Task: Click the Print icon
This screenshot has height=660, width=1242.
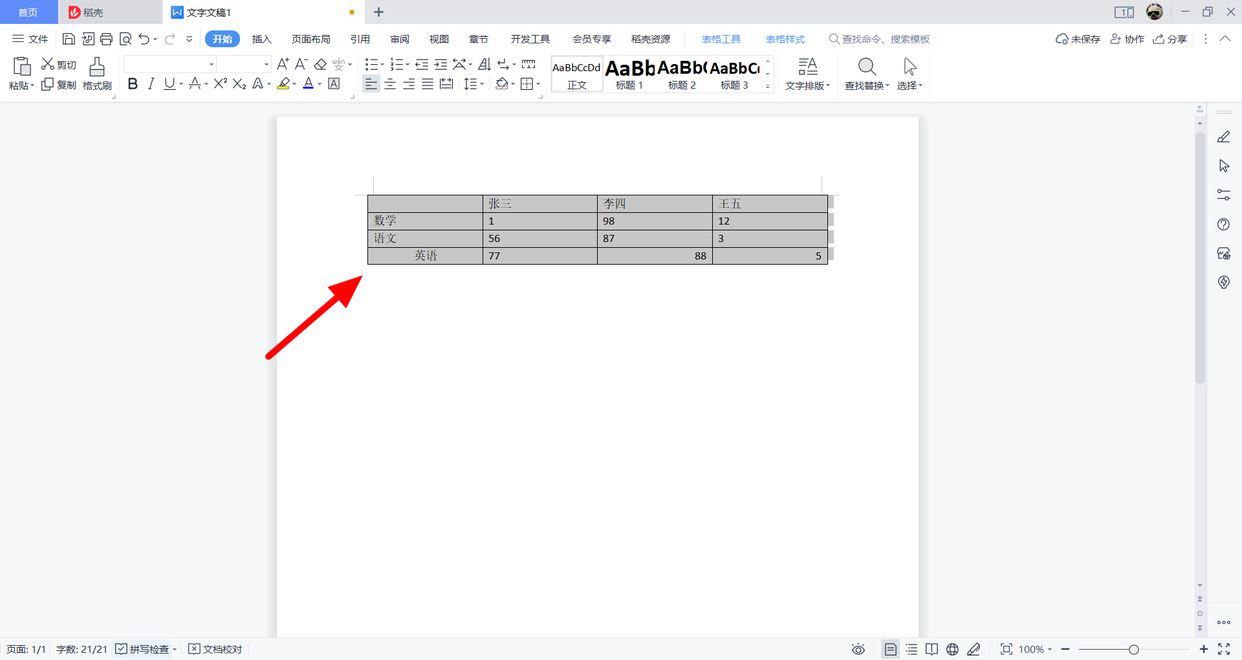Action: 106,39
